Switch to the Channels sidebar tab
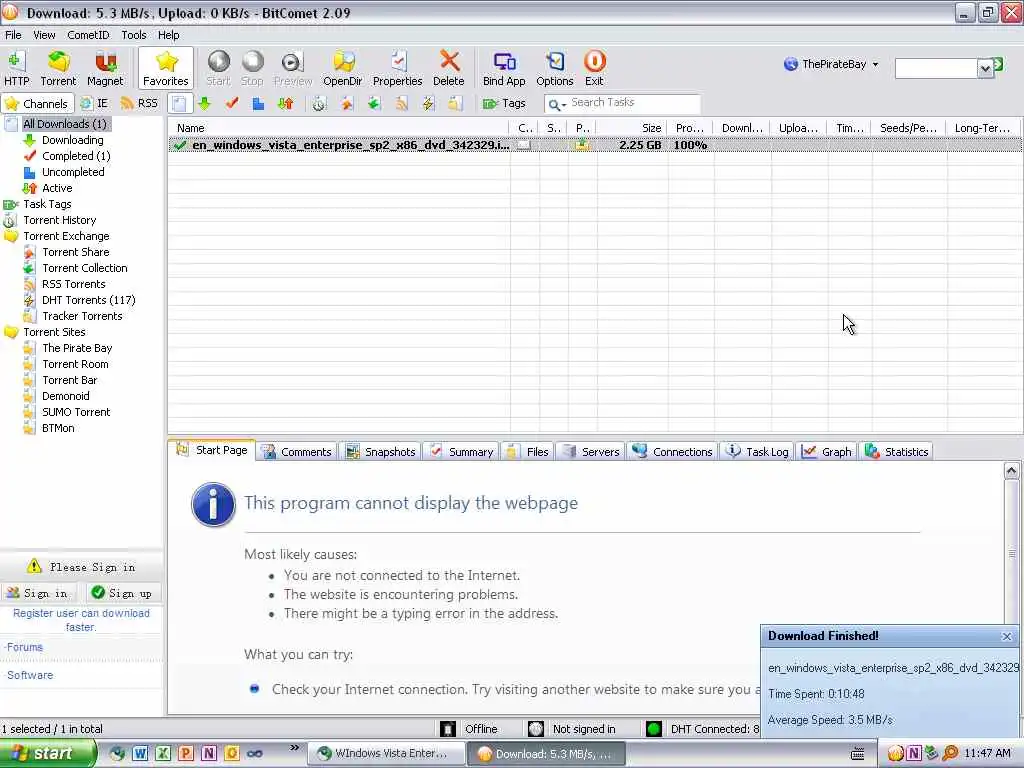The height and width of the screenshot is (768, 1024). (x=35, y=103)
